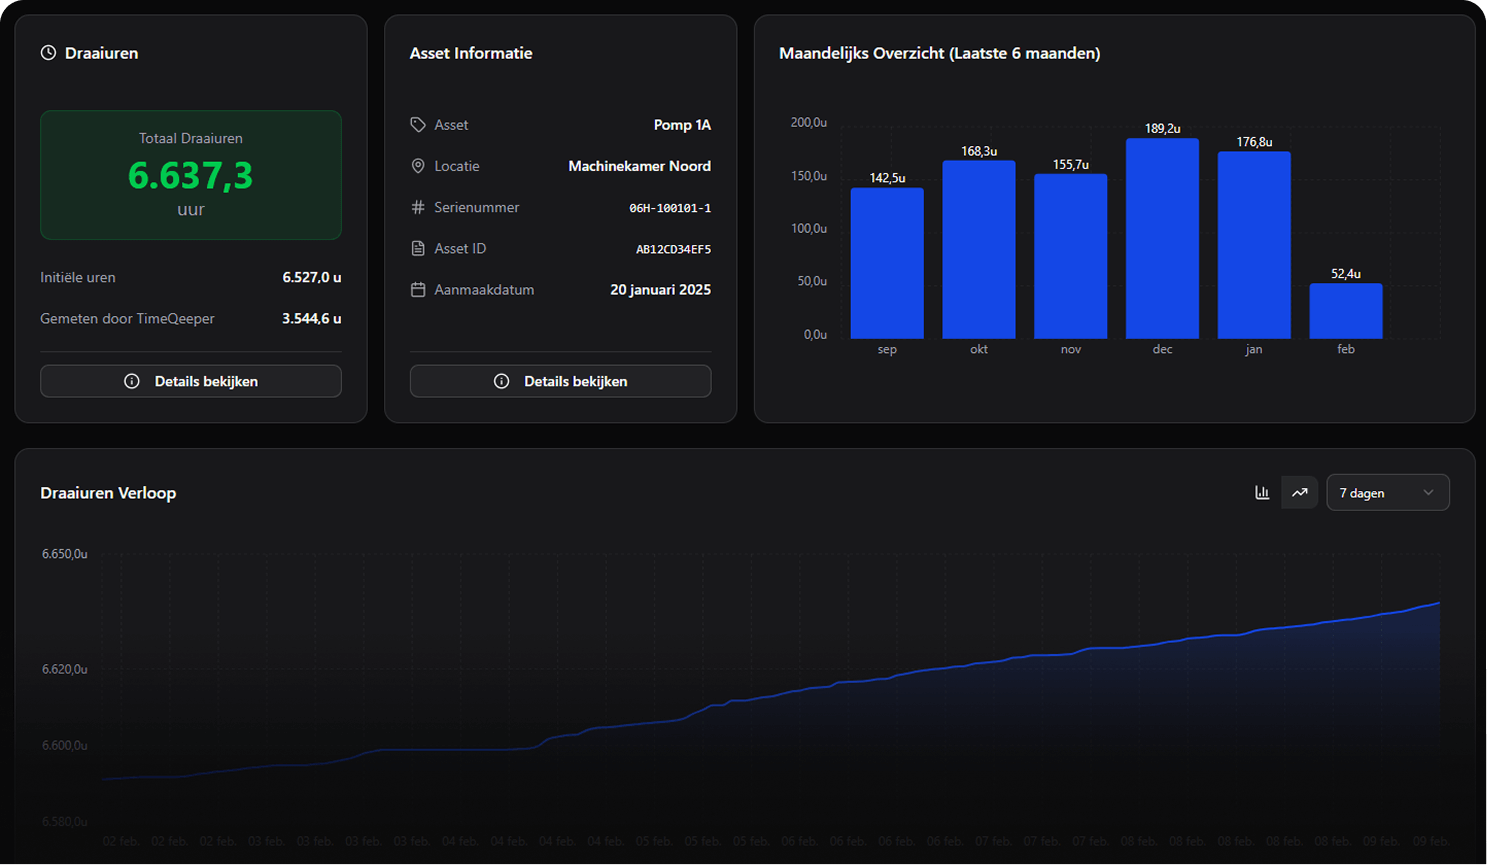
Task: Switch chart to line trend view
Action: 1299,492
